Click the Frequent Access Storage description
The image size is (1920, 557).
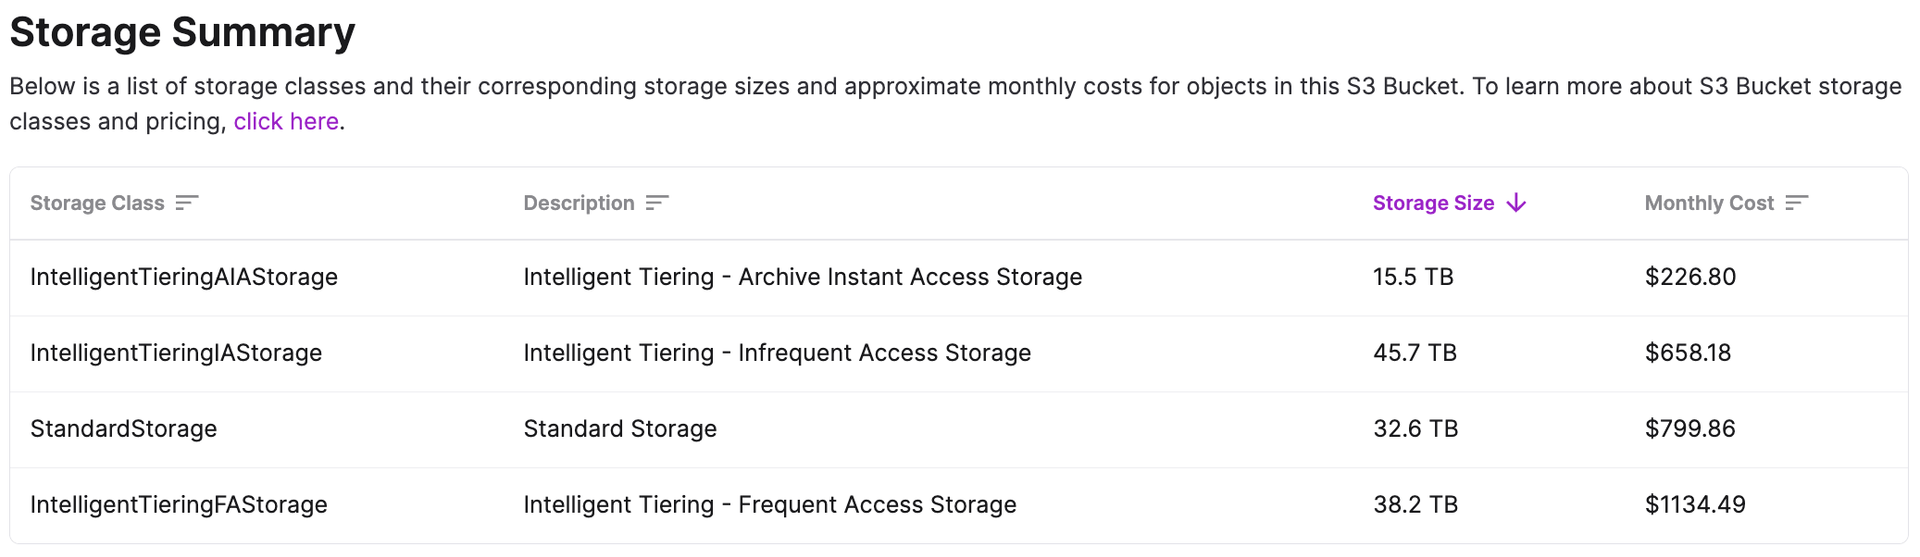click(x=769, y=505)
